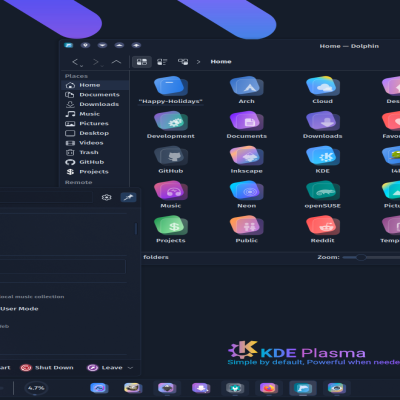Screen dimensions: 400x400
Task: Click the "Remote" sidebar heading
Action: click(x=78, y=182)
